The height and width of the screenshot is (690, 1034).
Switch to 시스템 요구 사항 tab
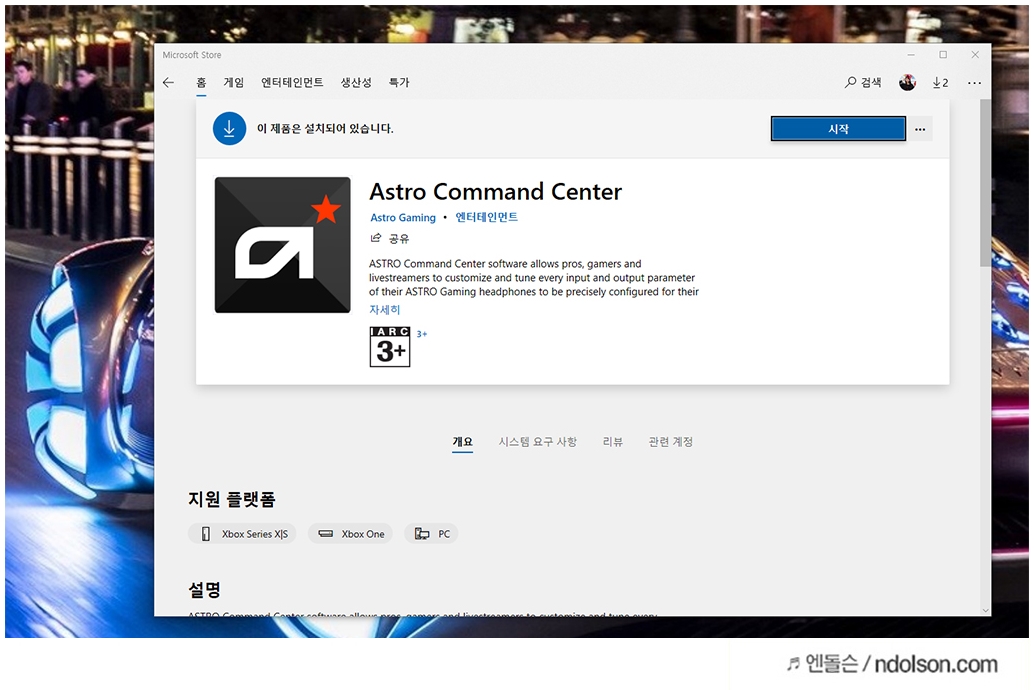pos(537,442)
